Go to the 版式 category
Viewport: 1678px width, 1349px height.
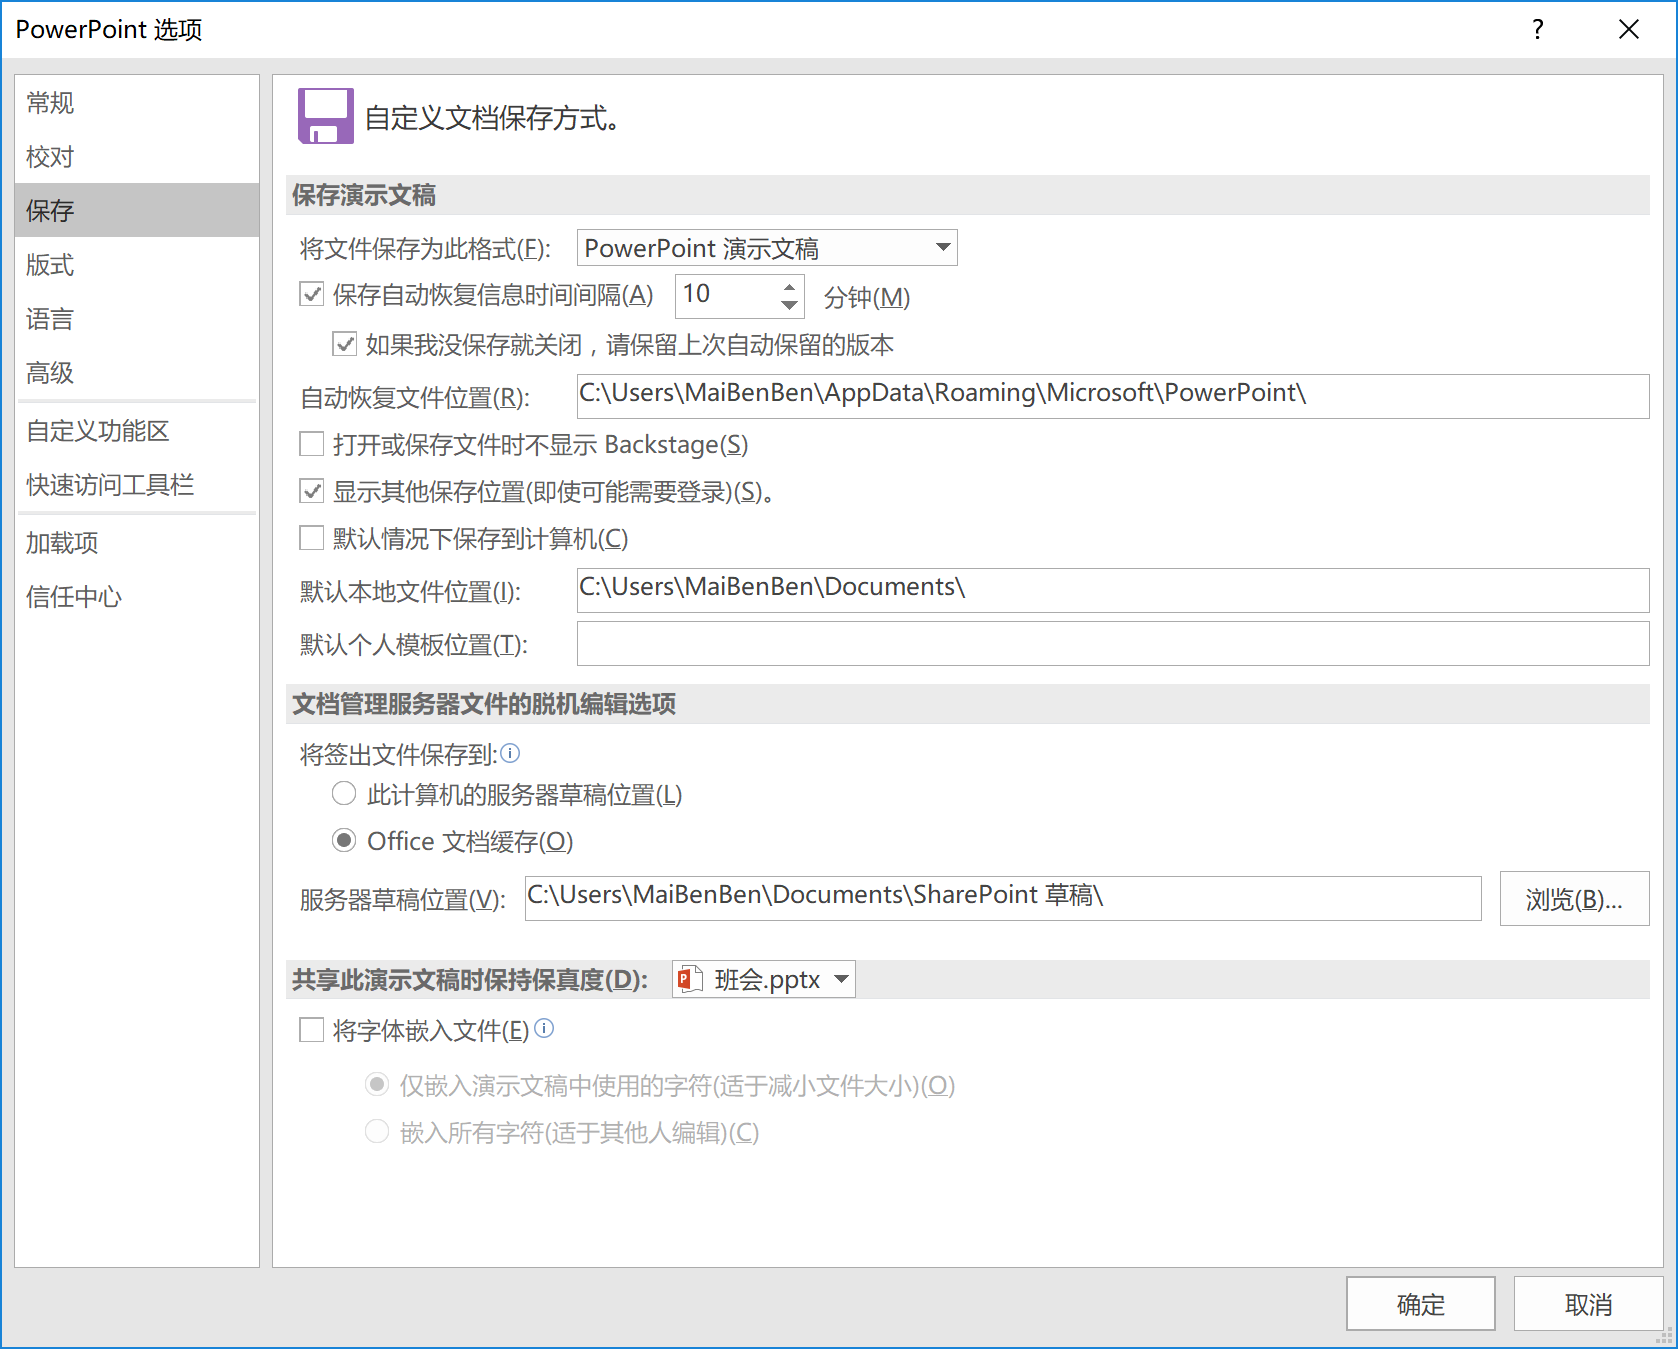[x=137, y=264]
